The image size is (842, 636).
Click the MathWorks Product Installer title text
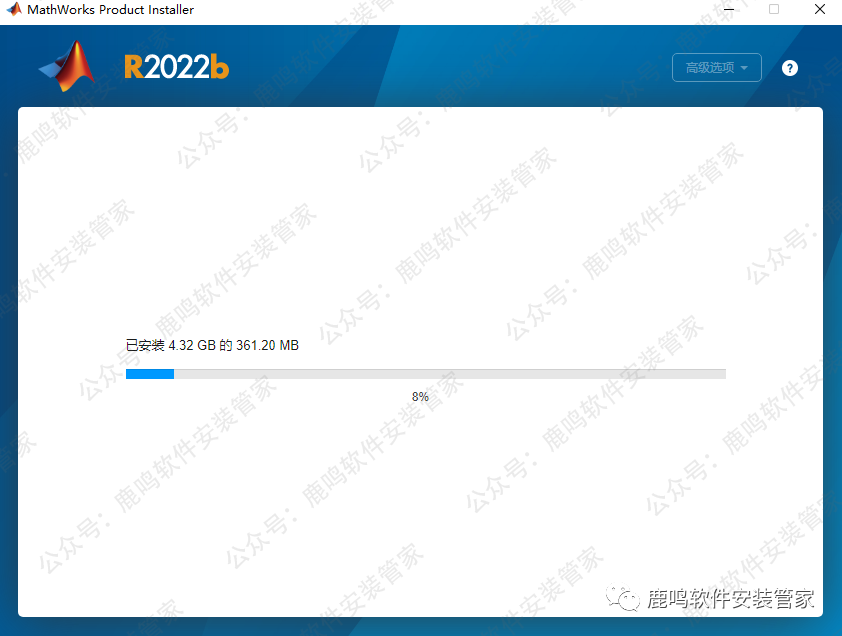(111, 10)
